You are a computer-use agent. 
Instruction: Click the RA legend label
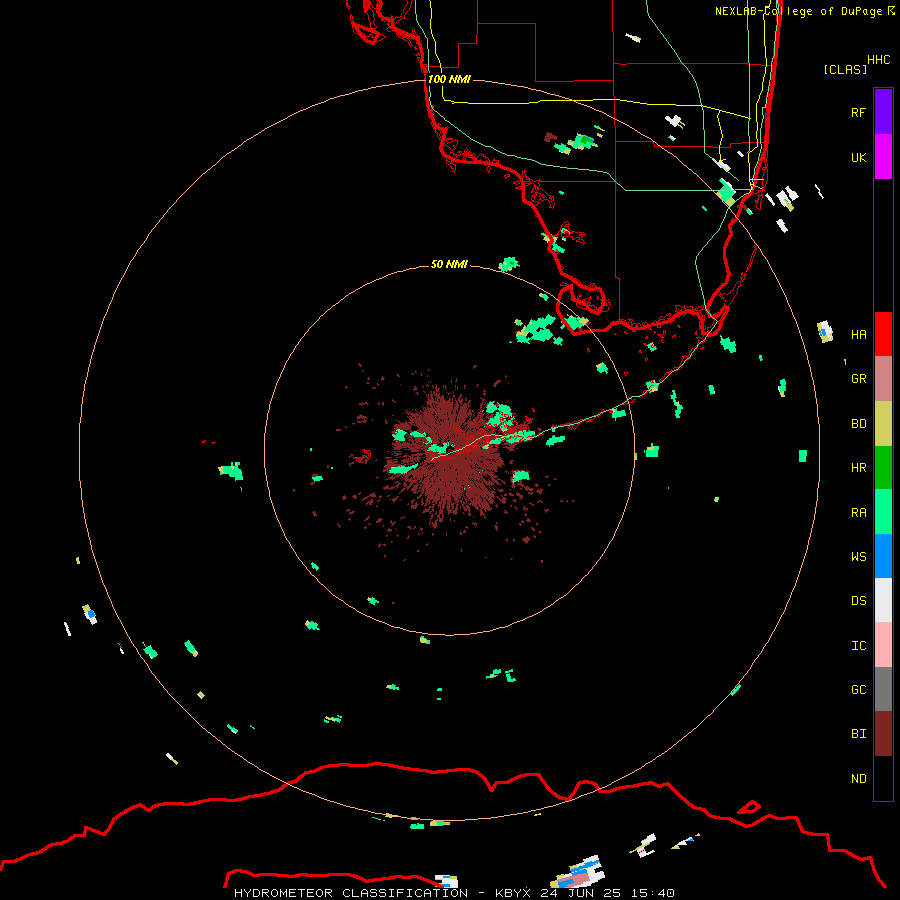858,513
